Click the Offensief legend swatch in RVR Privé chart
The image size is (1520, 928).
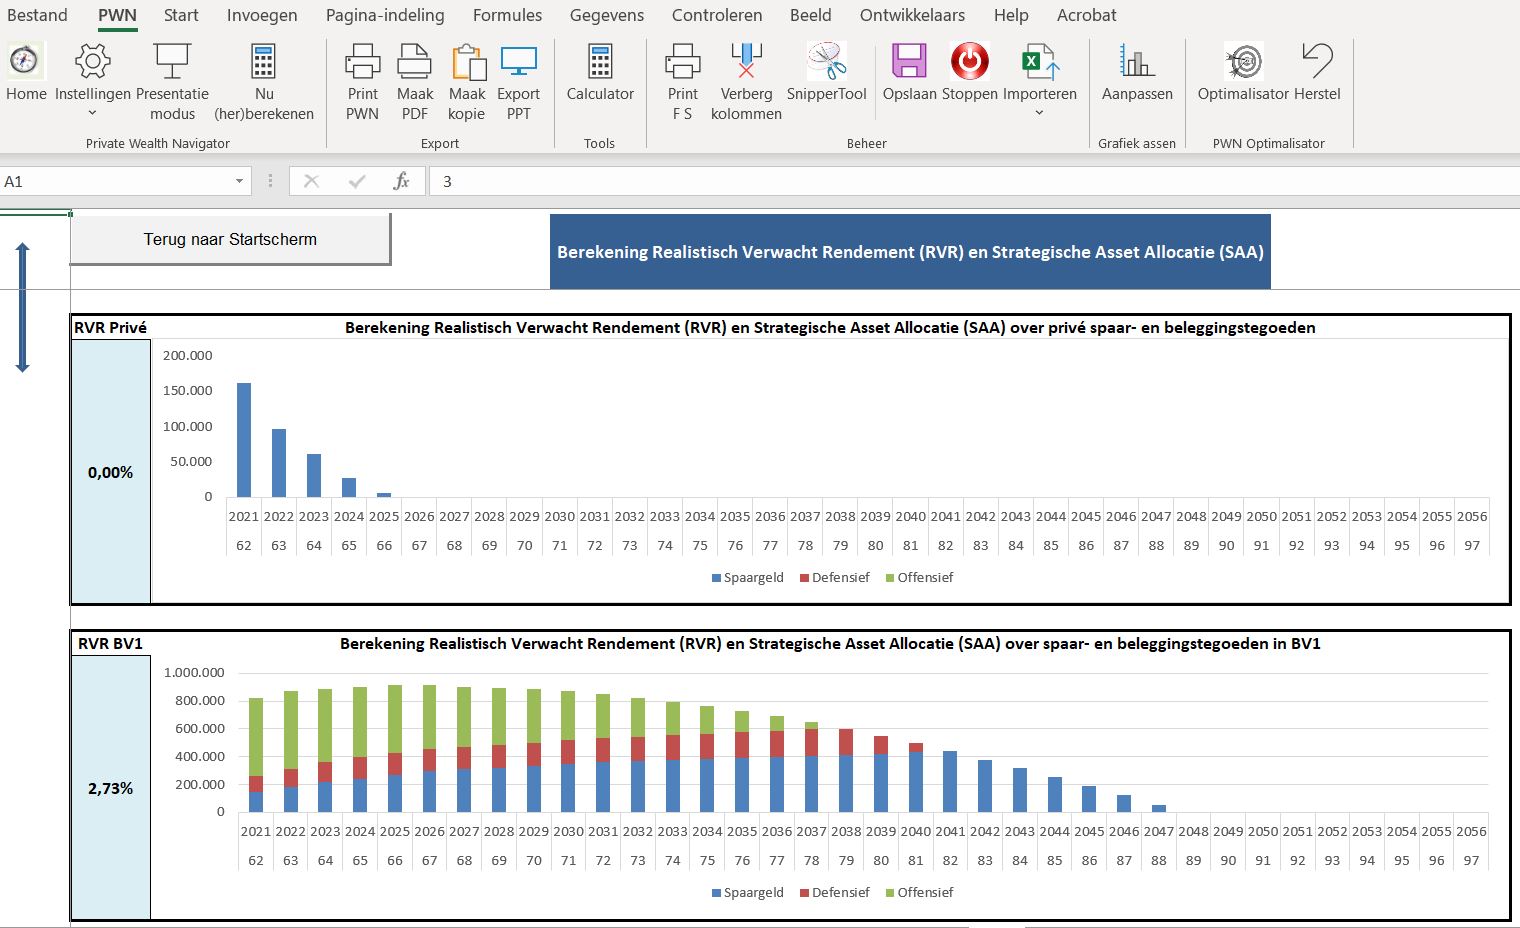890,578
